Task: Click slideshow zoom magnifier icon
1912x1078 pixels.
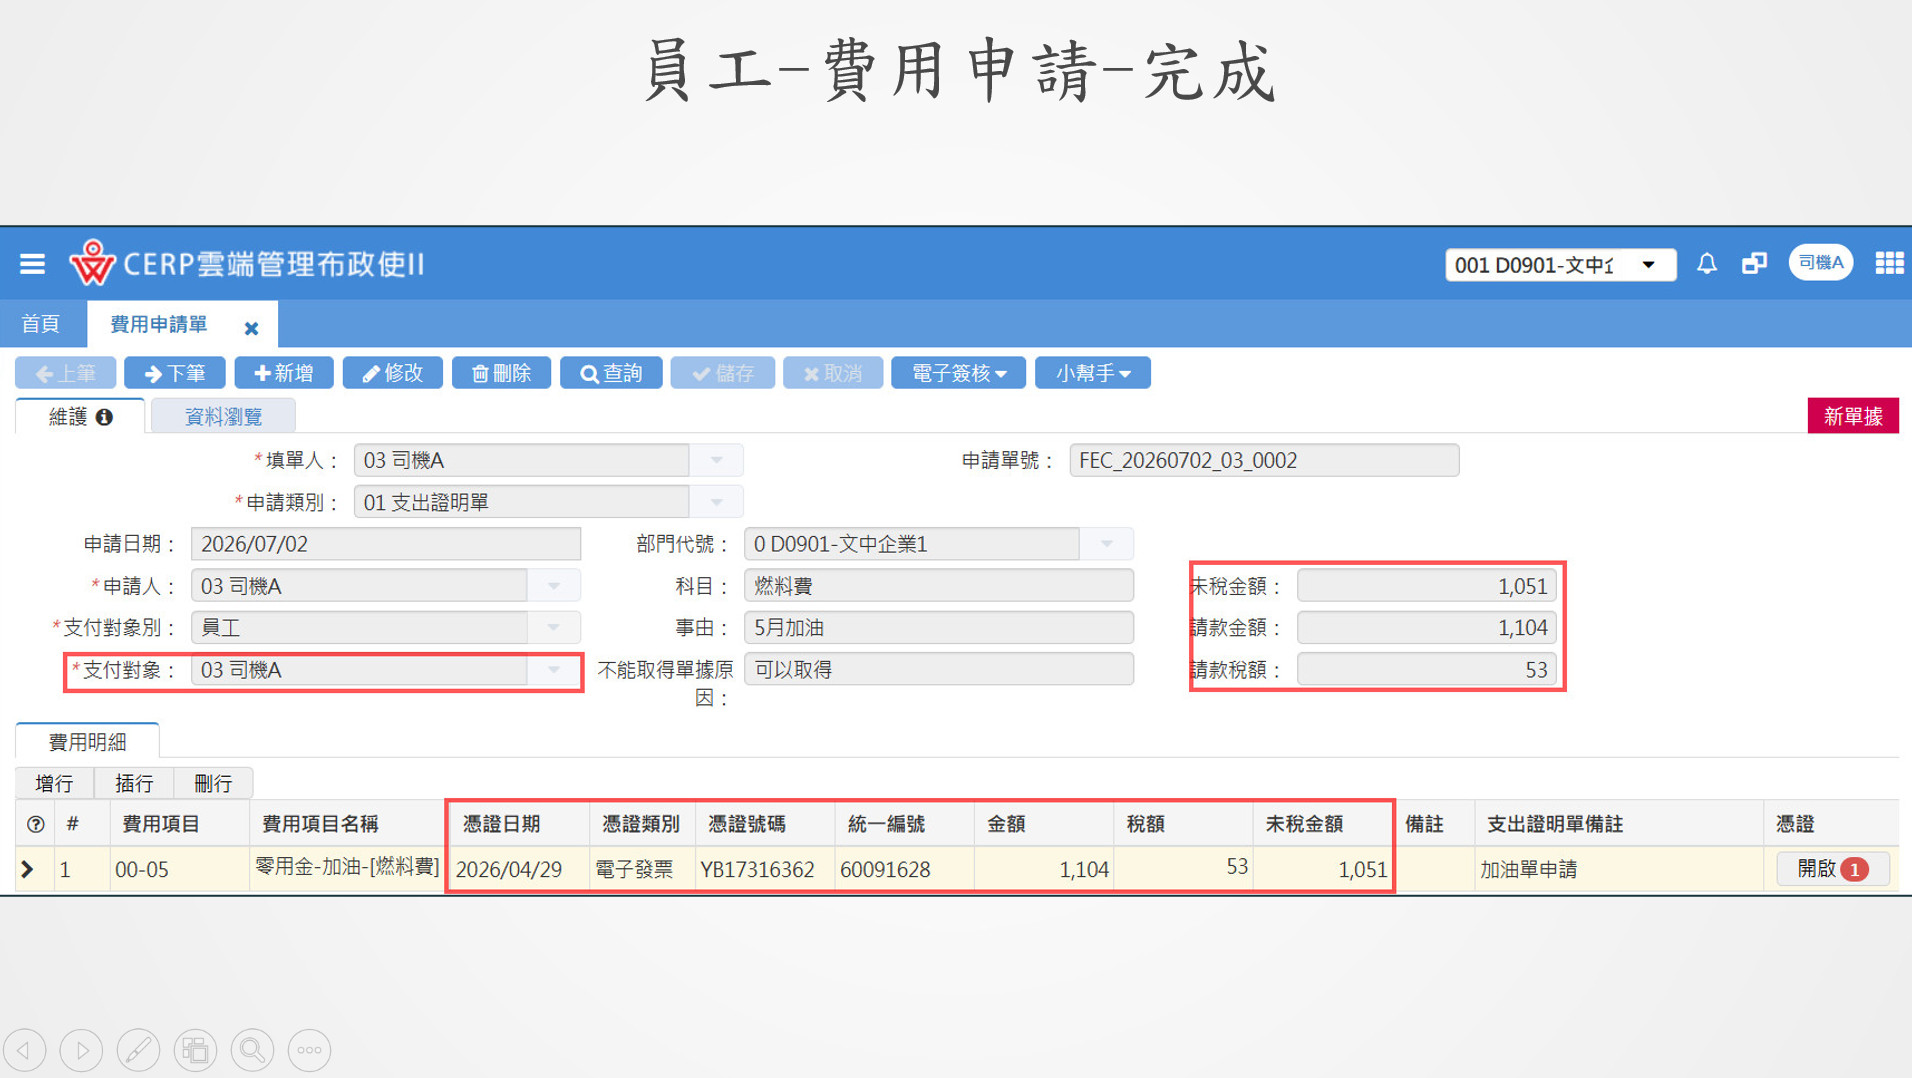Action: (x=253, y=1050)
